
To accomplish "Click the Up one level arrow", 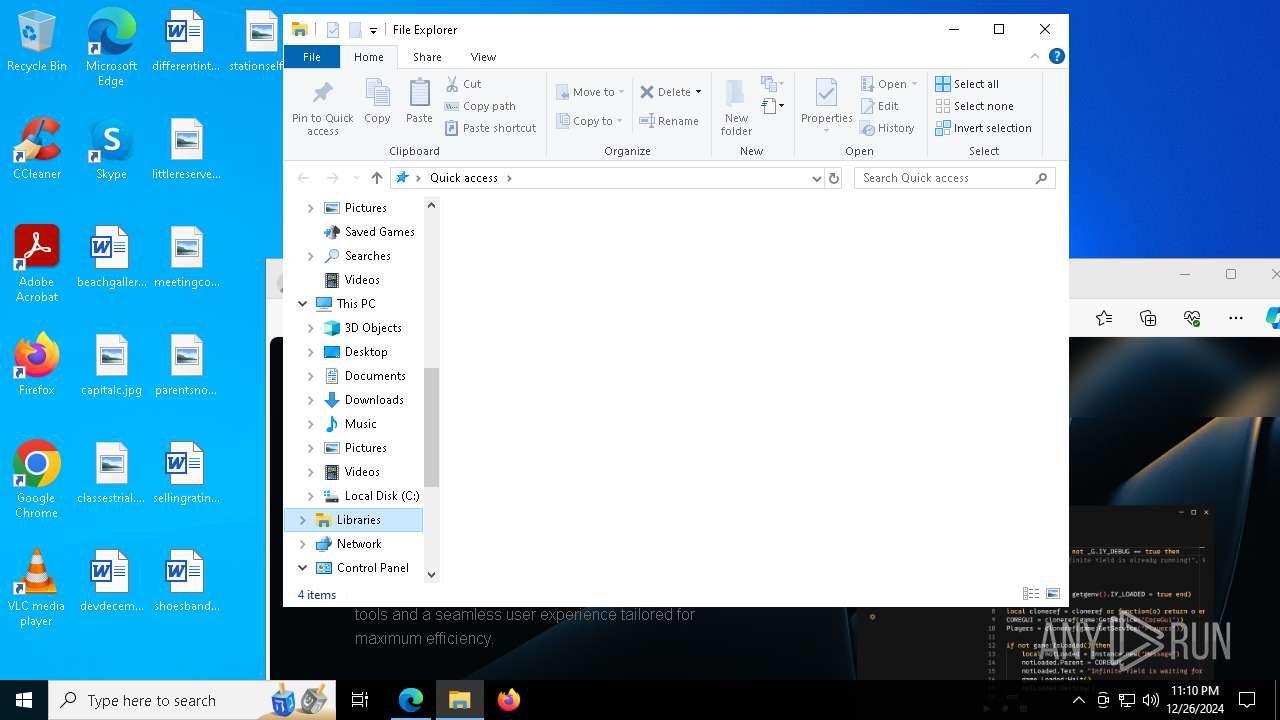I will [x=376, y=178].
